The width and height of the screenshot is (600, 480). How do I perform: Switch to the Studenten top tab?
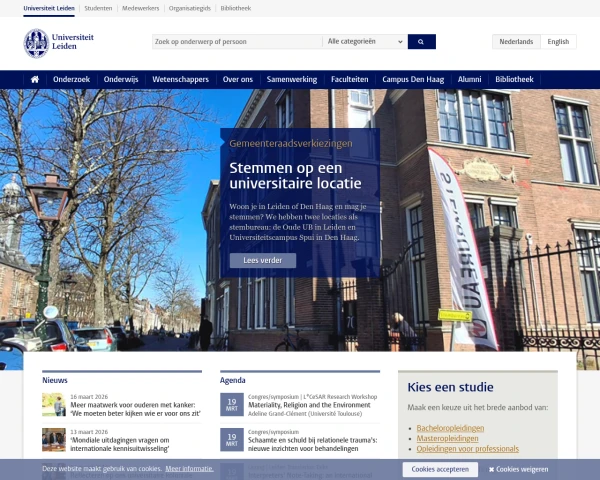pos(98,7)
